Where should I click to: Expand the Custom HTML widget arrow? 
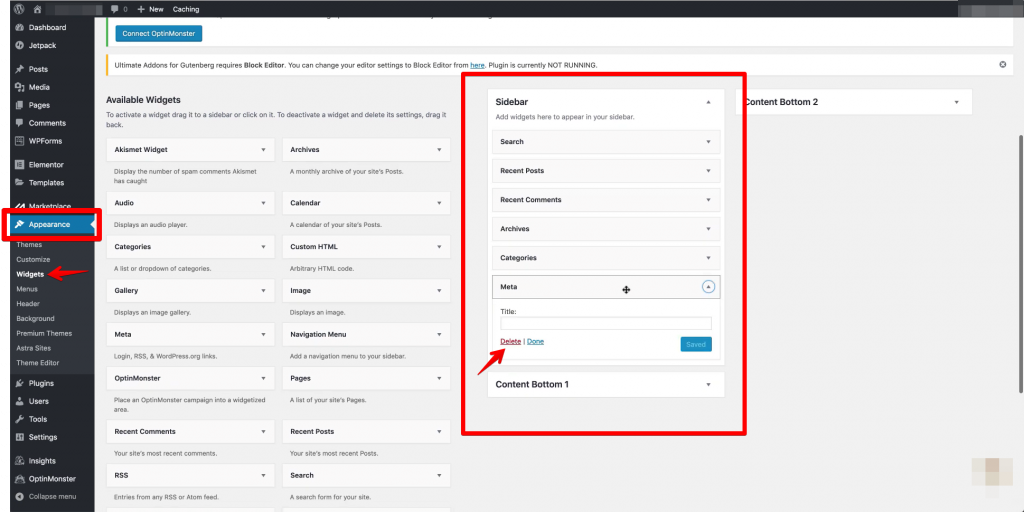pos(439,247)
